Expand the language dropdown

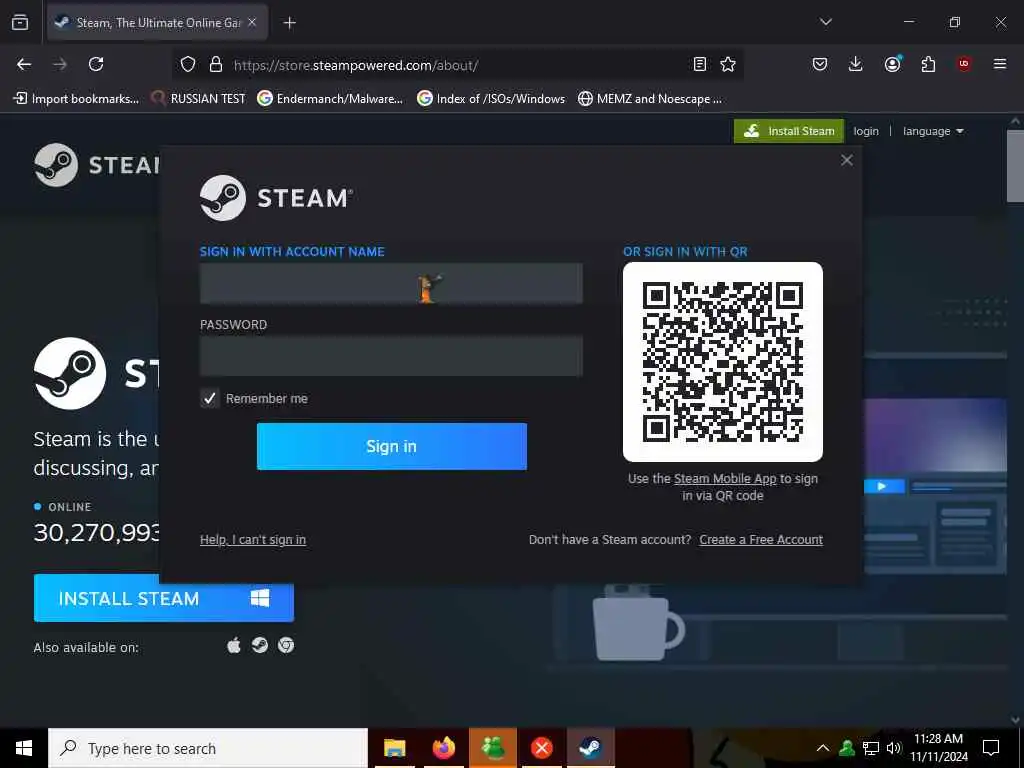tap(933, 131)
